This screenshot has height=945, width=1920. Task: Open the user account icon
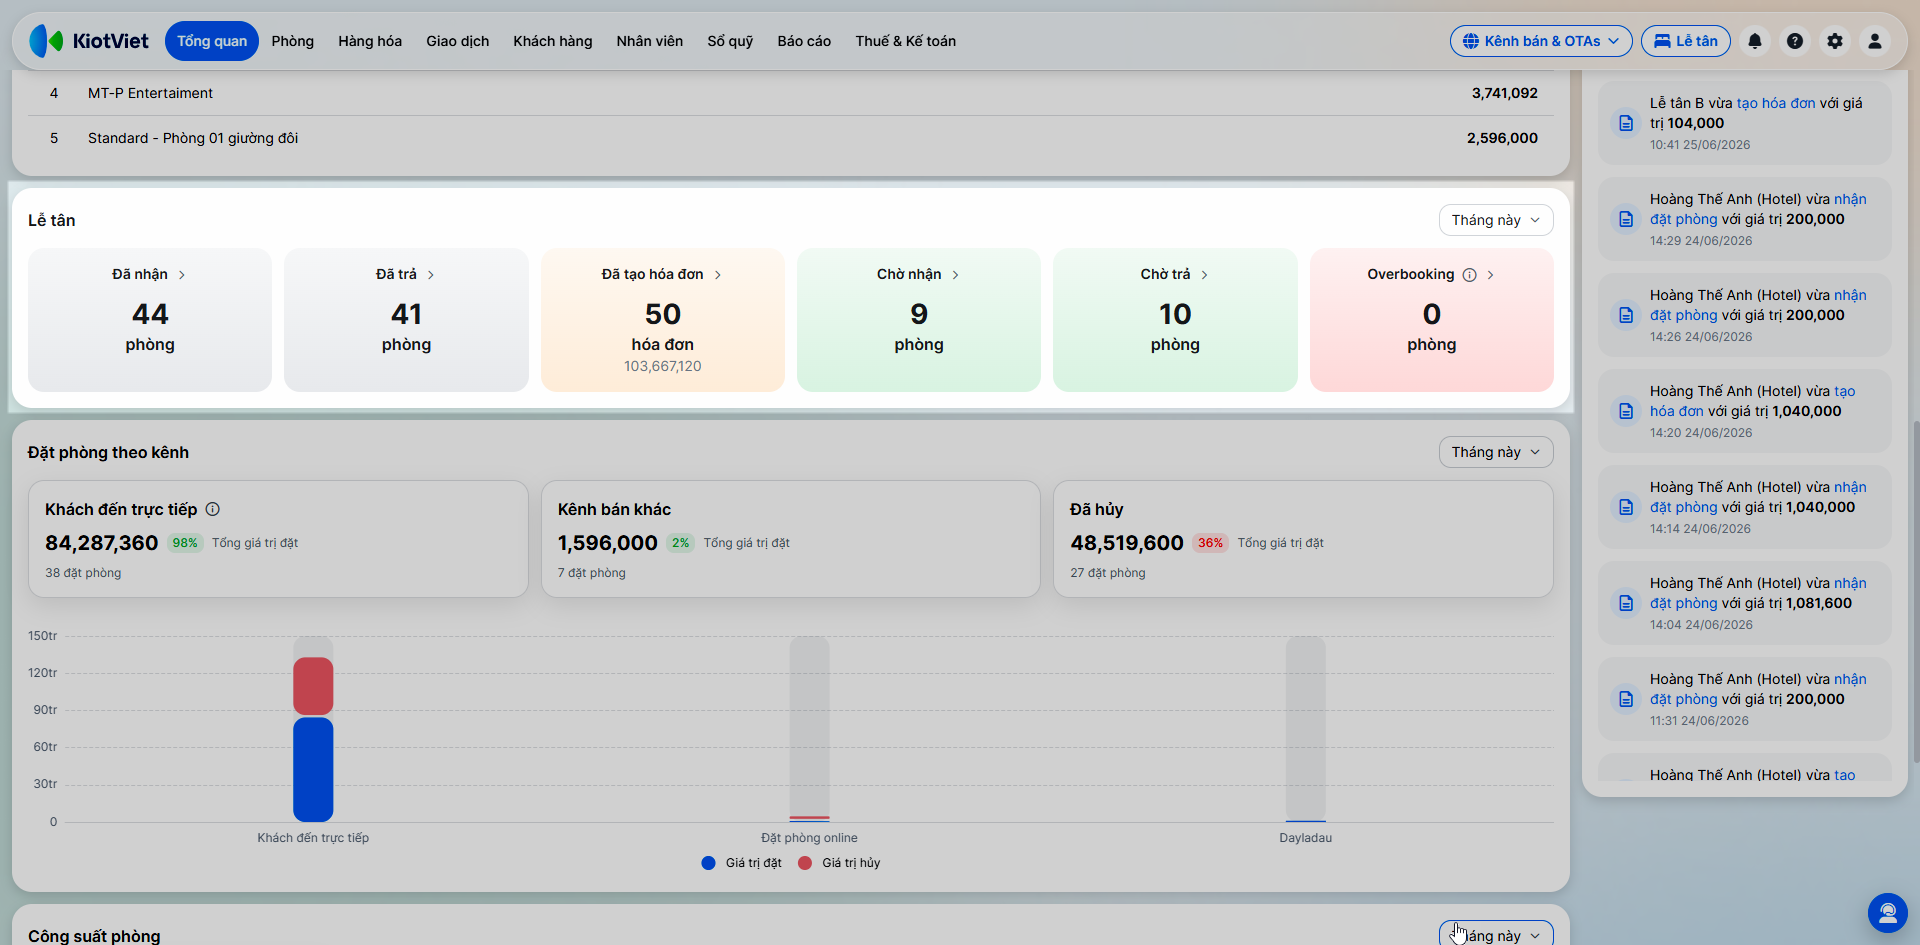(x=1875, y=41)
